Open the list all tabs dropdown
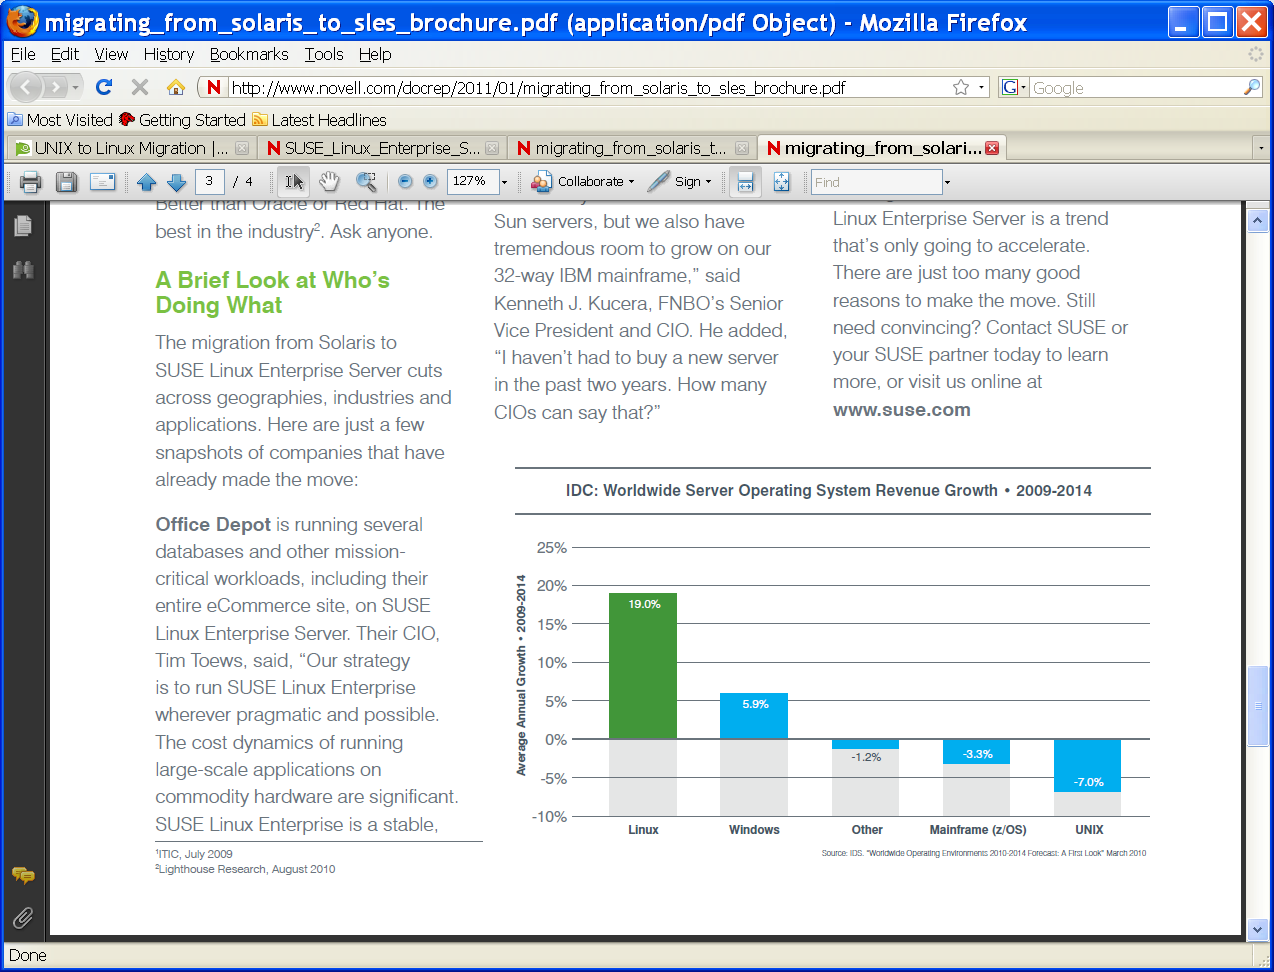The height and width of the screenshot is (972, 1274). (x=1261, y=148)
